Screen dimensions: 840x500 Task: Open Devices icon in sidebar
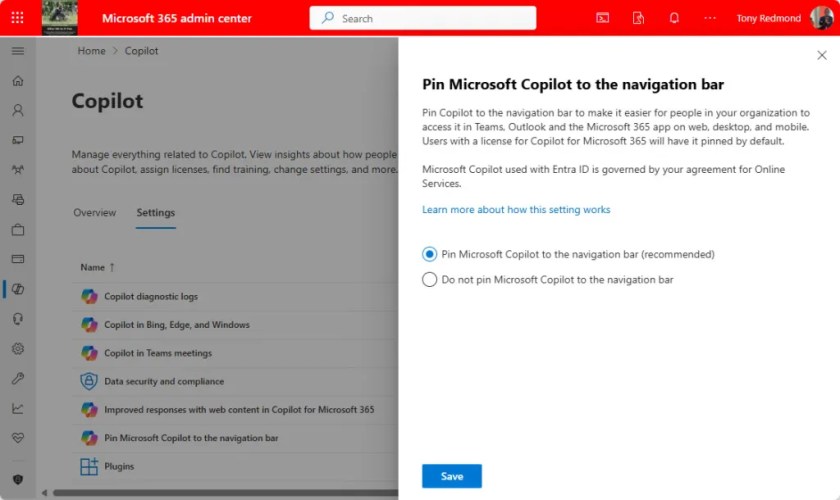18,140
